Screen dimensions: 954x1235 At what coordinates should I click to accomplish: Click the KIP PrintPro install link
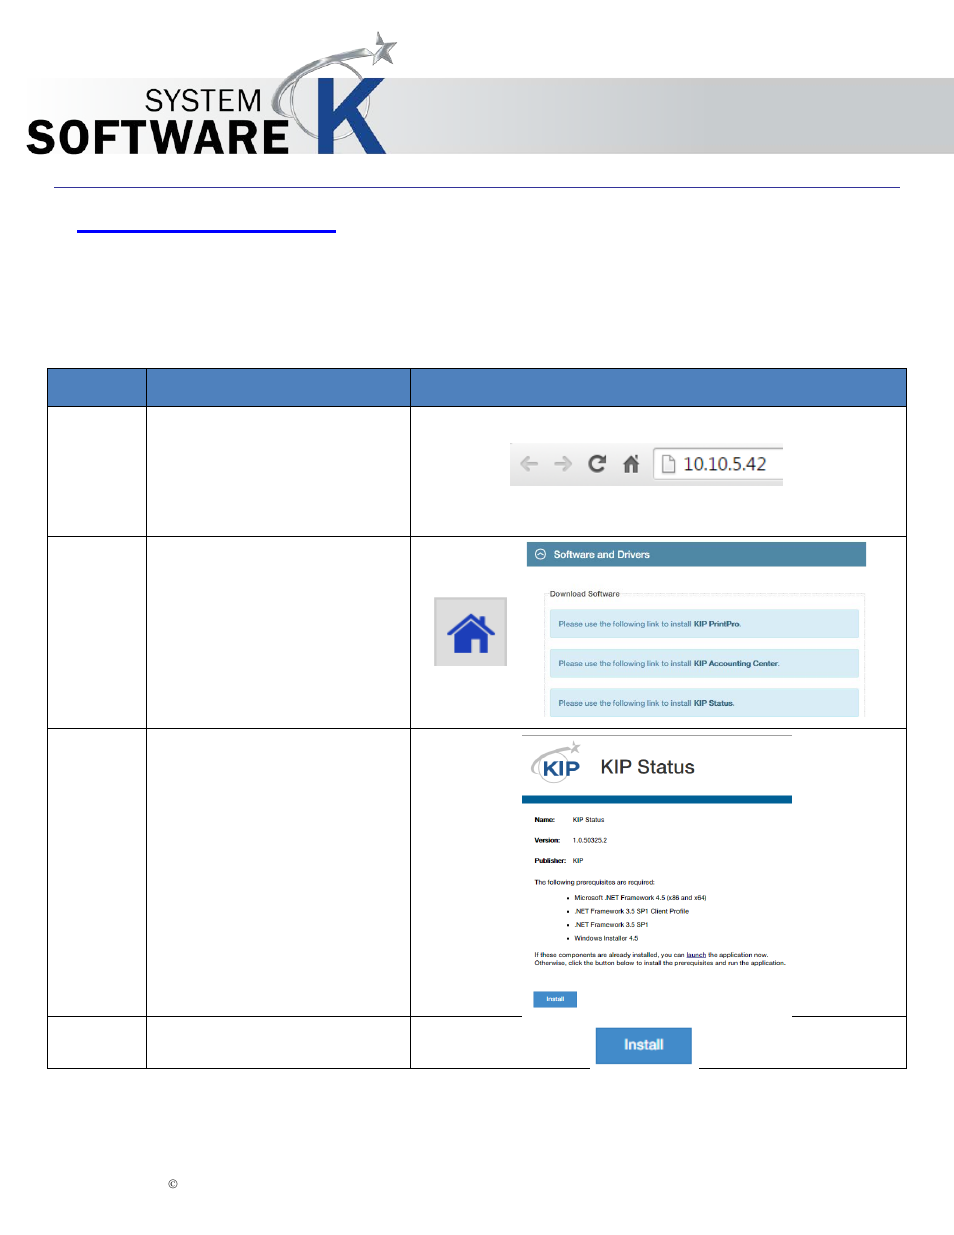pyautogui.click(x=704, y=624)
